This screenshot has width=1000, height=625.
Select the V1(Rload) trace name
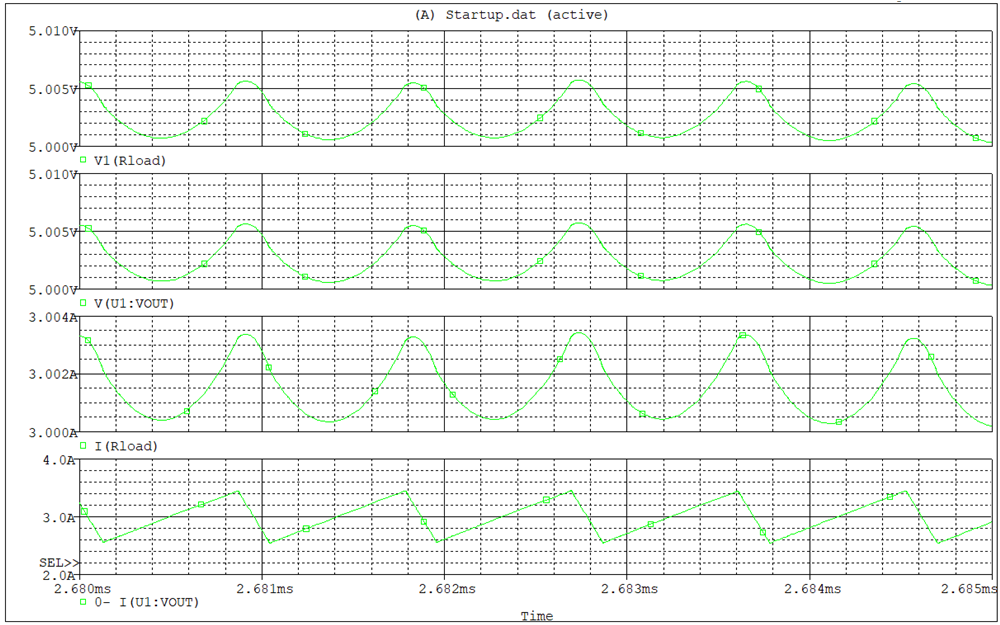tap(129, 160)
